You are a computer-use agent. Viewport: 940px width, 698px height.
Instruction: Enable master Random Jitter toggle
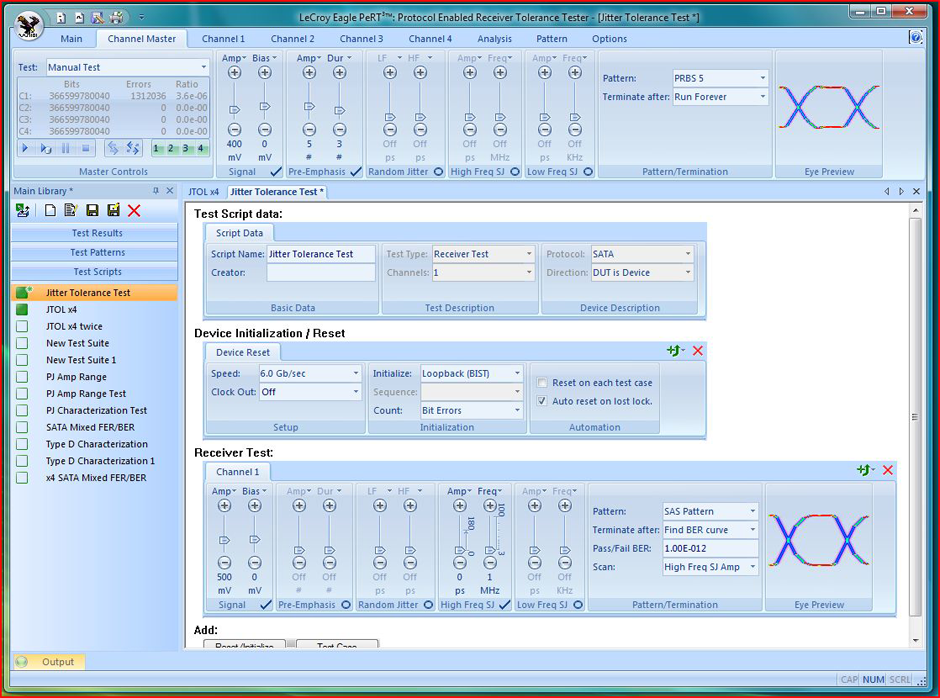tap(438, 172)
